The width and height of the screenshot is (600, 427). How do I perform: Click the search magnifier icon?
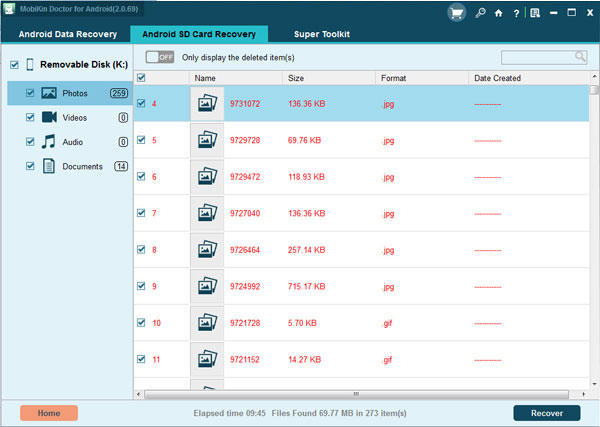580,57
